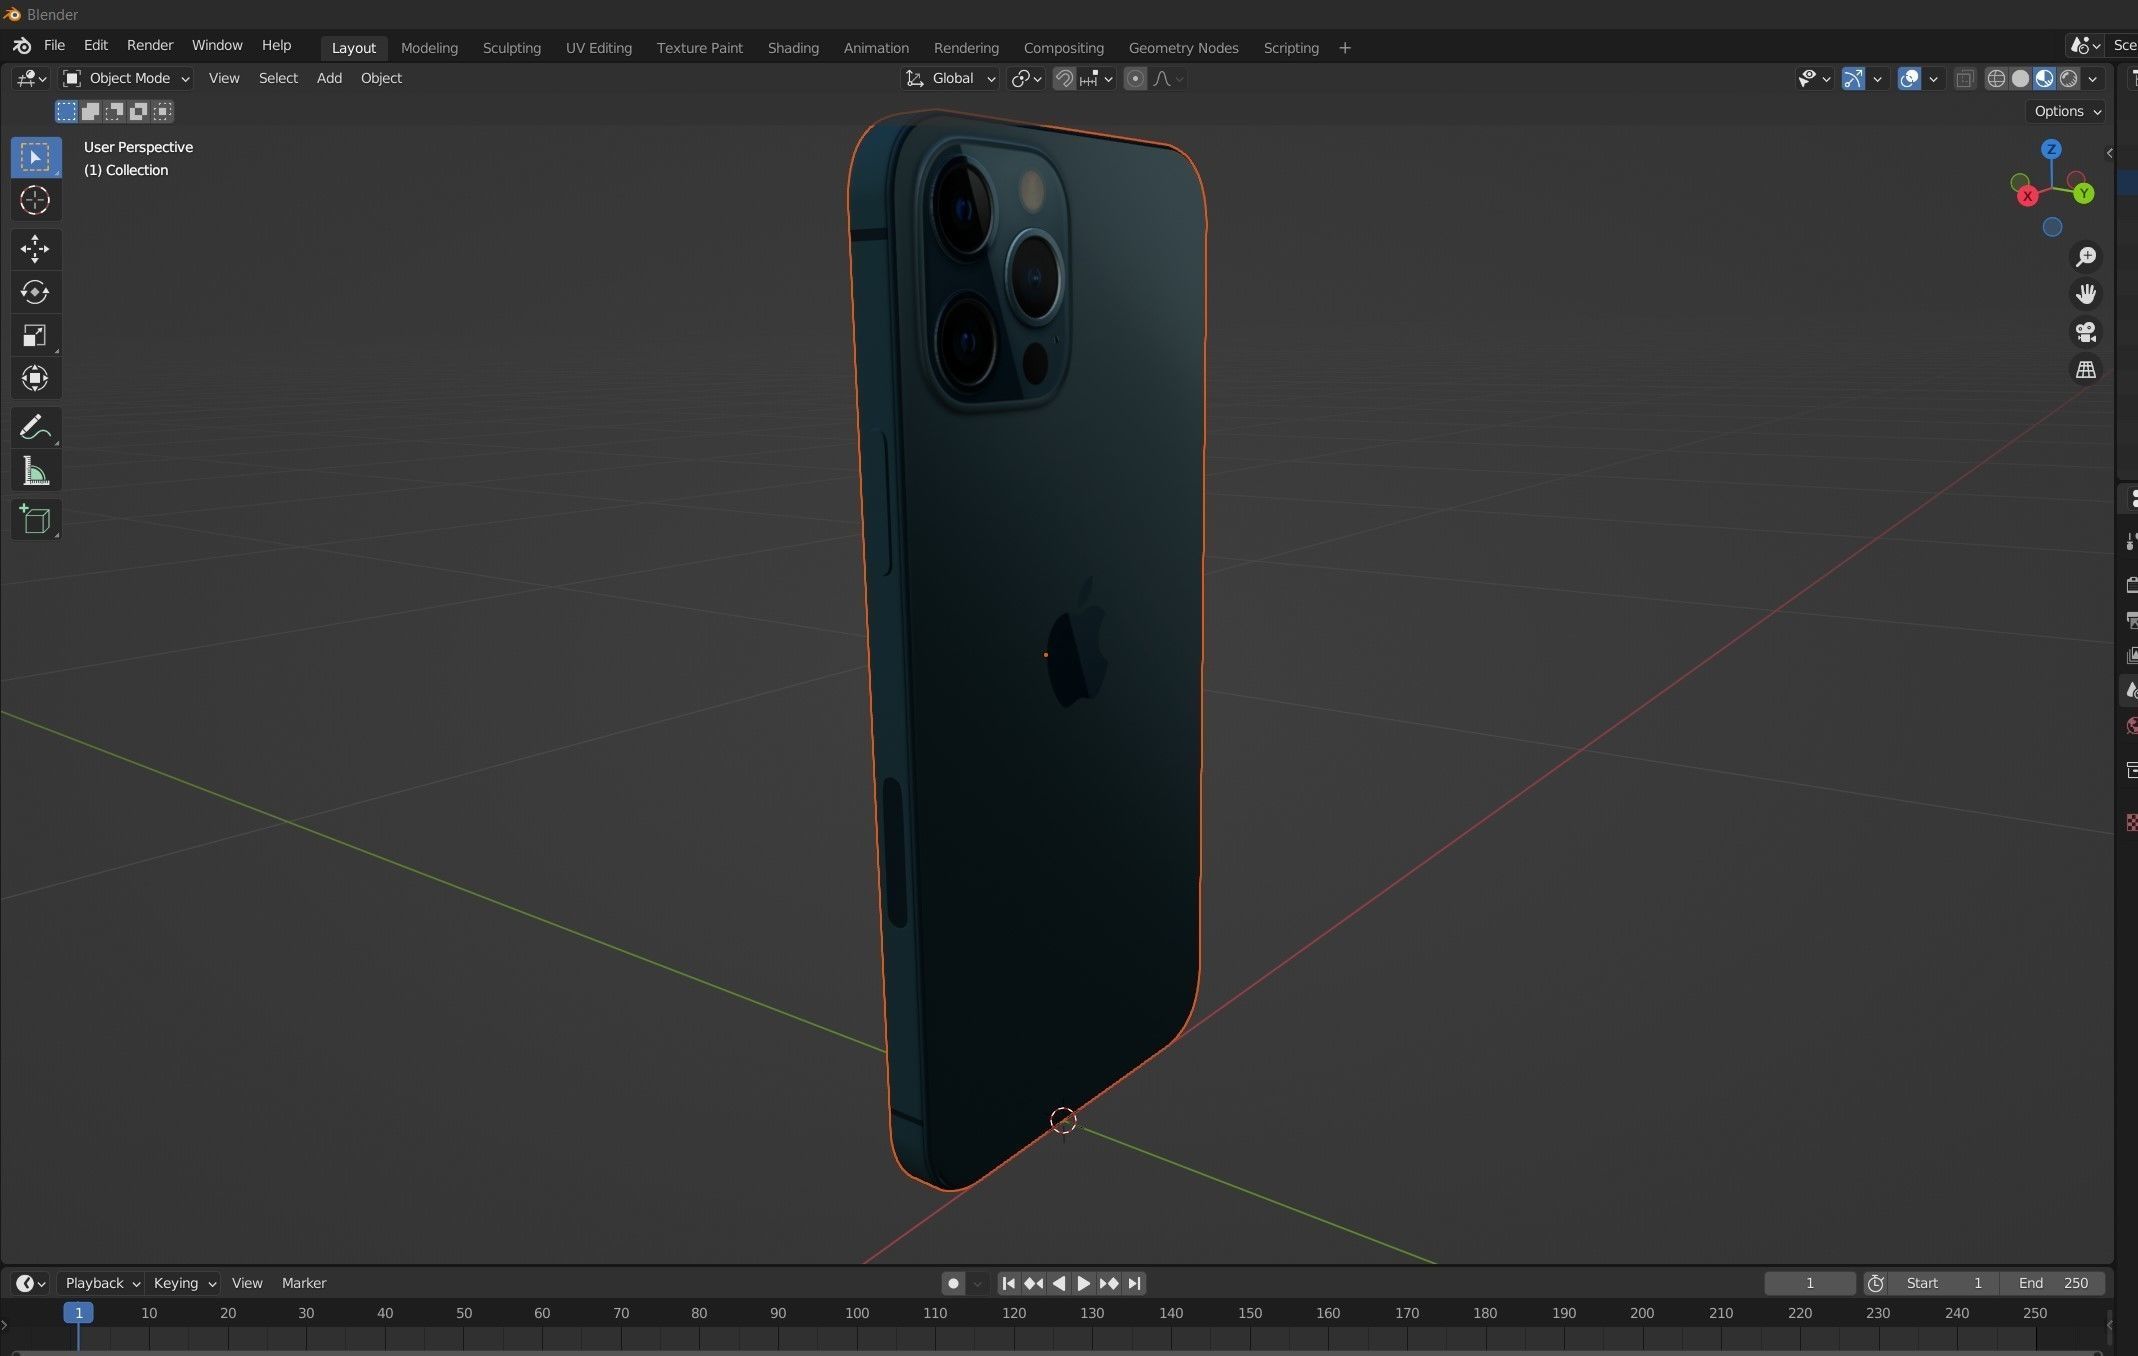Open the snapping options dropdown
Screen dimensions: 2138x1356
tap(1097, 79)
